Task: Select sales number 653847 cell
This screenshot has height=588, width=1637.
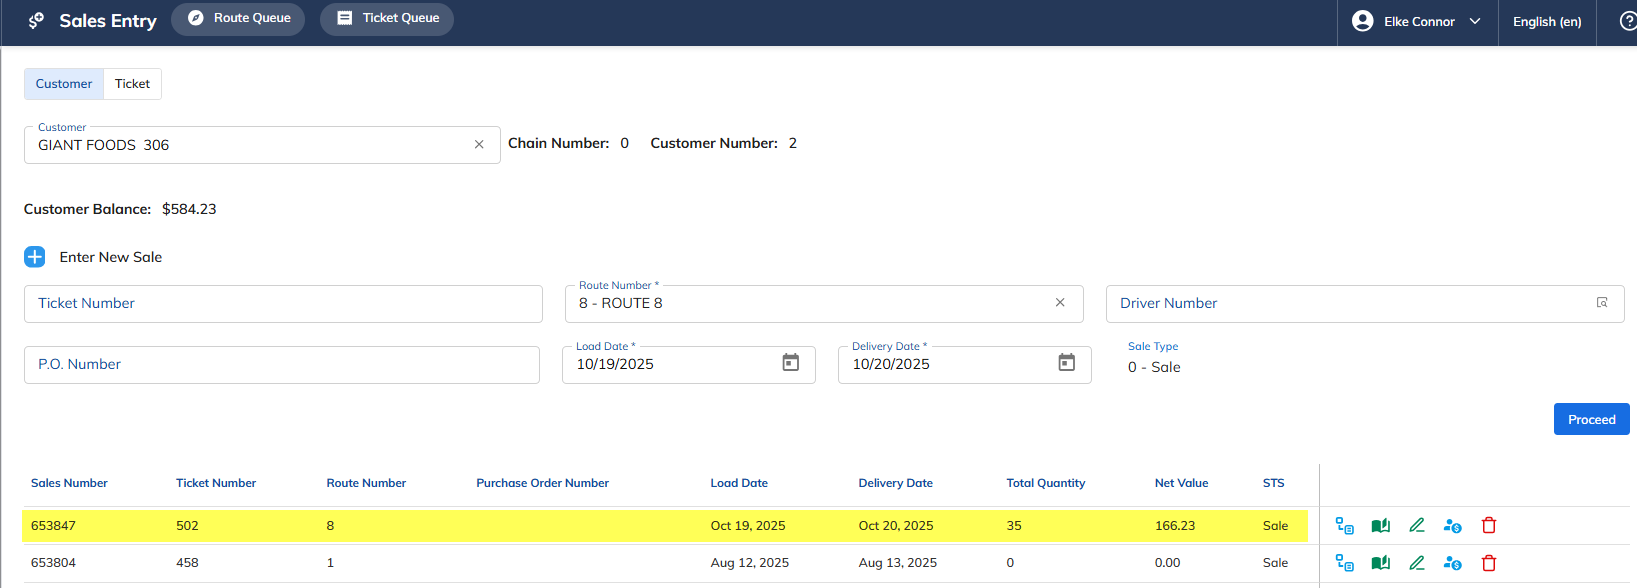Action: coord(53,526)
